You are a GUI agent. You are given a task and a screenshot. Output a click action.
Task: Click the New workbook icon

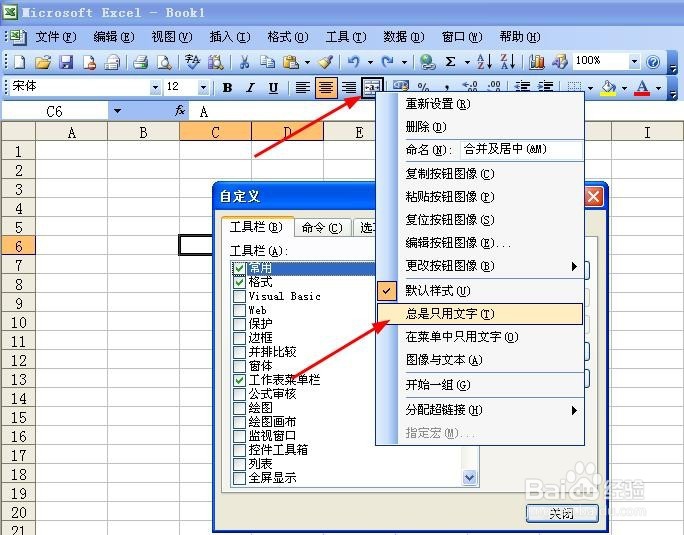point(20,62)
